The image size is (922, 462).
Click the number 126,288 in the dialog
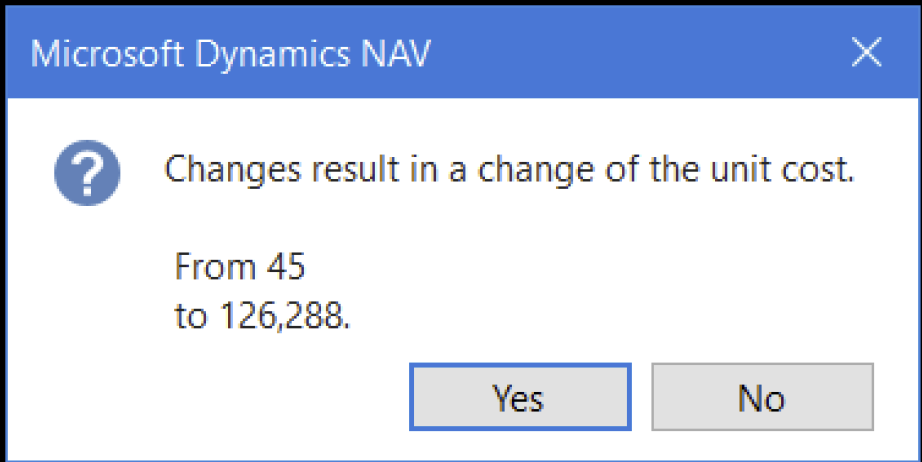(281, 317)
